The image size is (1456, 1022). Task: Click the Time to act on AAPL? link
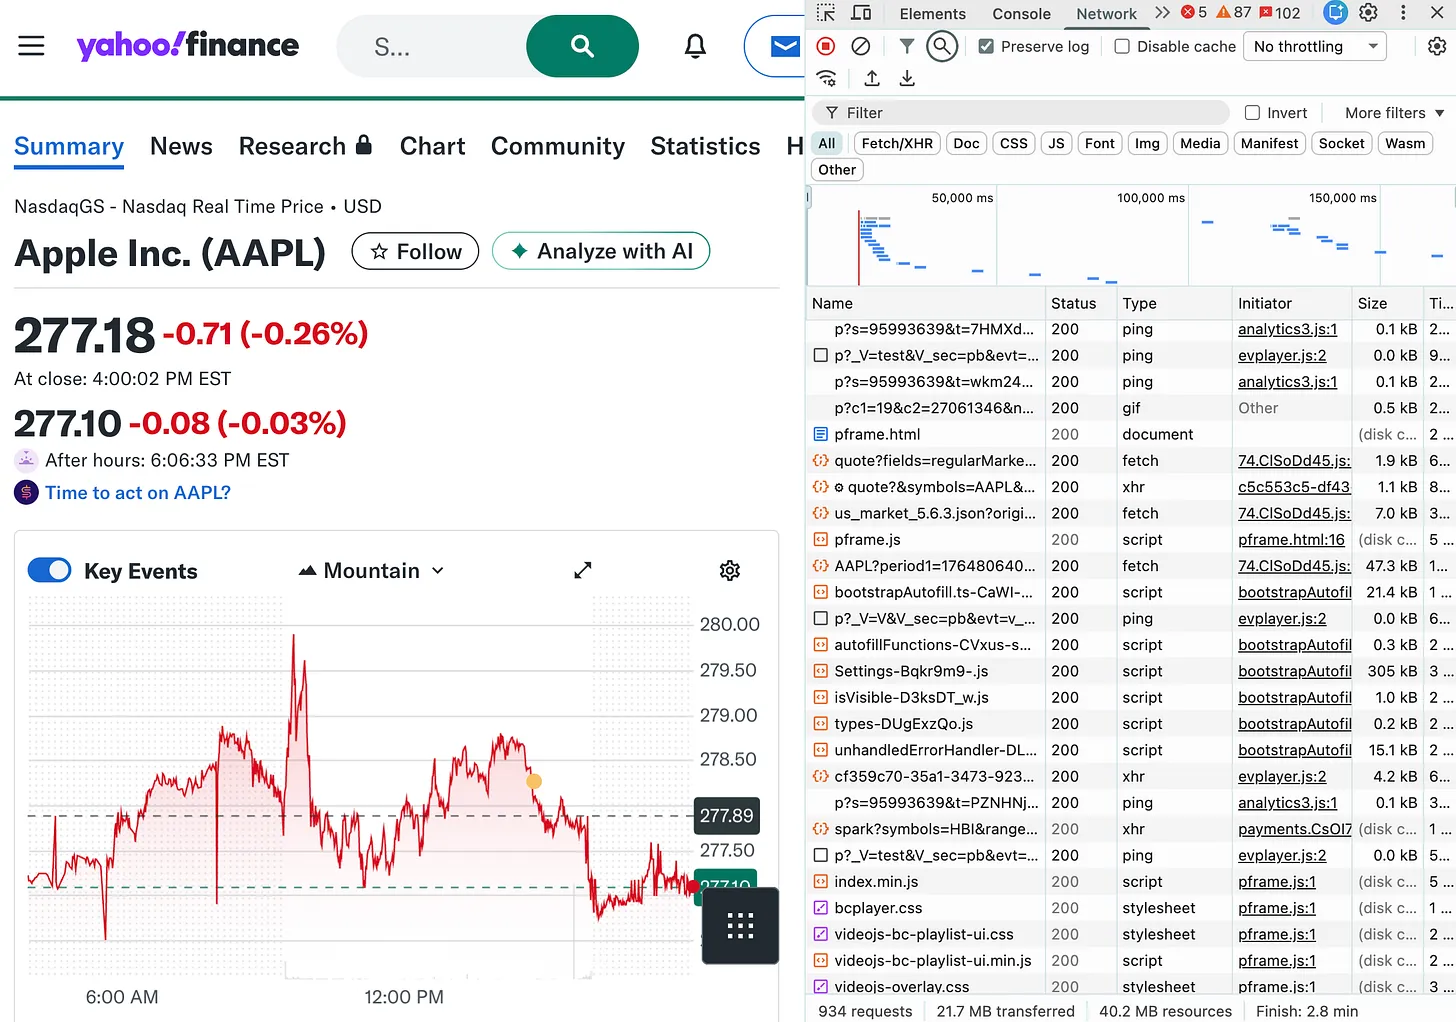click(138, 492)
